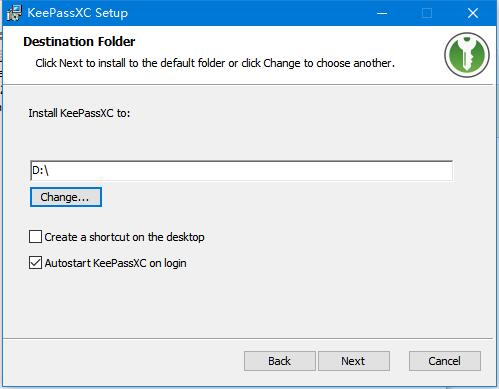Image resolution: width=499 pixels, height=389 pixels.
Task: Click the 'Autostart KeePassXC on login' label text
Action: 115,263
